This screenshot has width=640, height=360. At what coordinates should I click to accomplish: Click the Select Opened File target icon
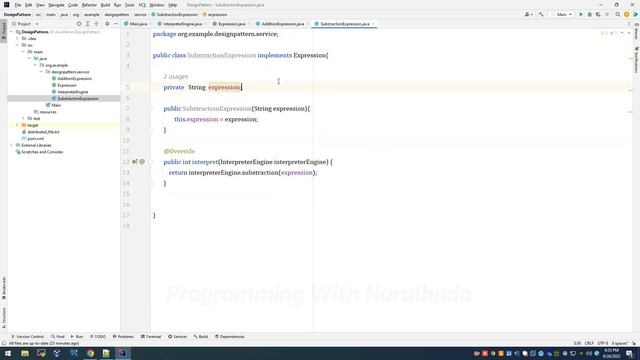[79, 24]
